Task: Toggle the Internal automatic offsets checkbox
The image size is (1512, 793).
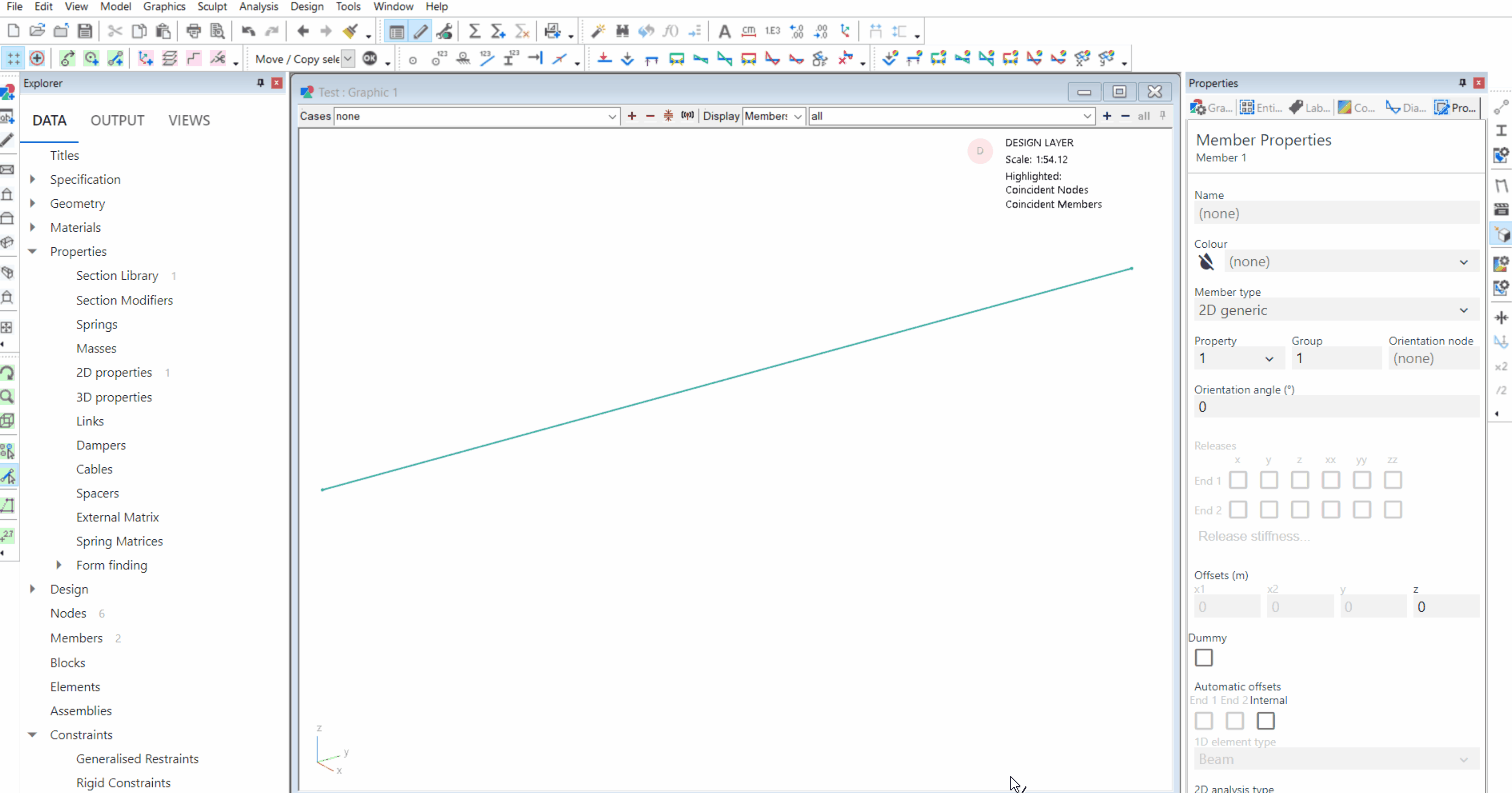Action: coord(1266,720)
